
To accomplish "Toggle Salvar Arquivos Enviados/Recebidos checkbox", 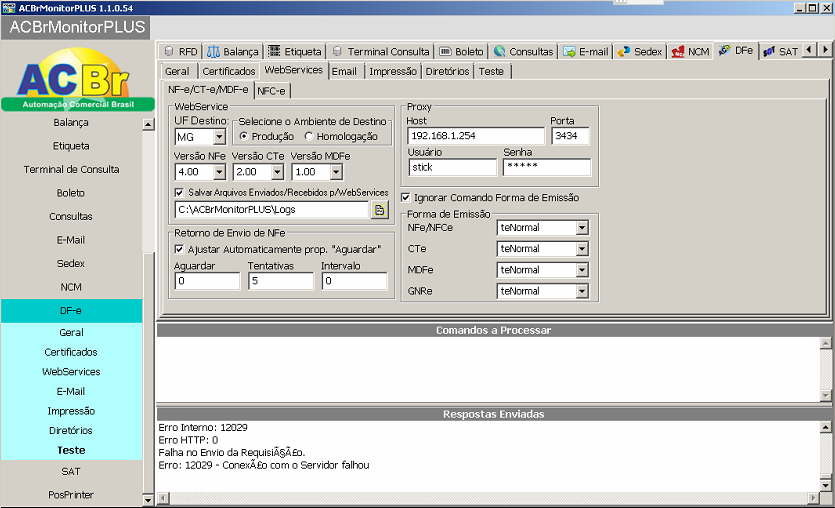I will (x=179, y=192).
